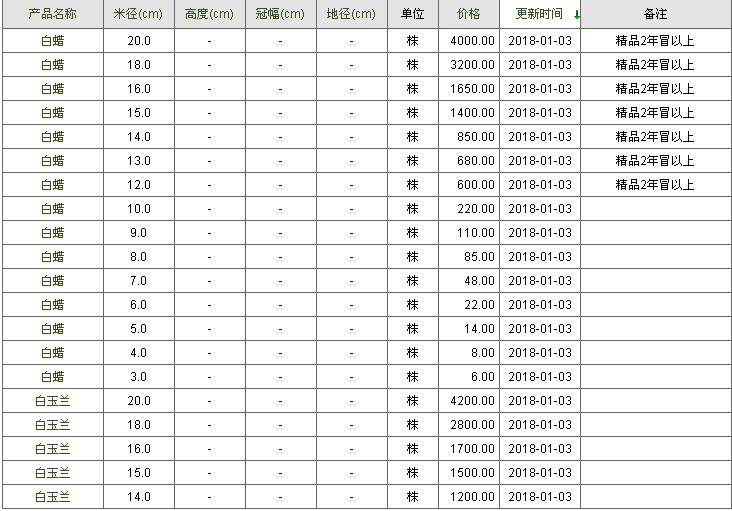Open the 白蜡 product with 米径 10.0

(52, 209)
